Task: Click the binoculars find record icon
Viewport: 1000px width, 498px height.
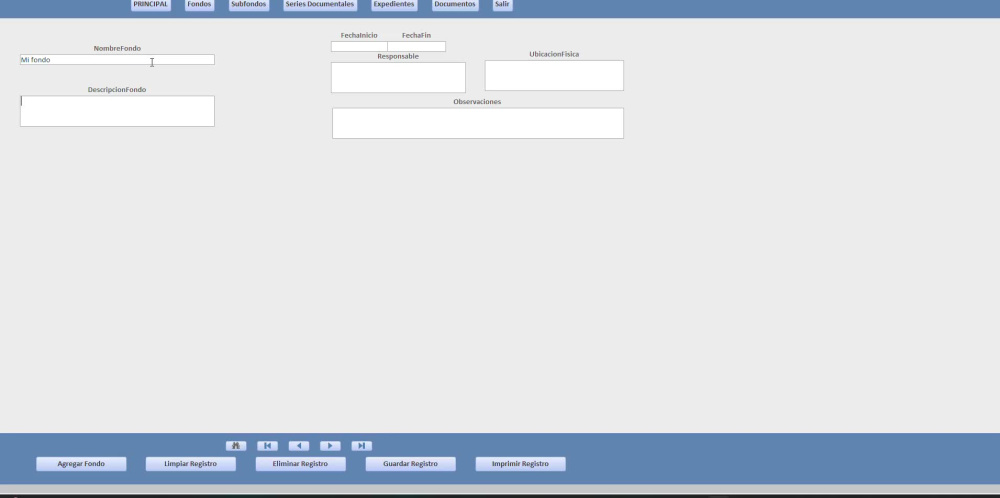Action: point(236,446)
